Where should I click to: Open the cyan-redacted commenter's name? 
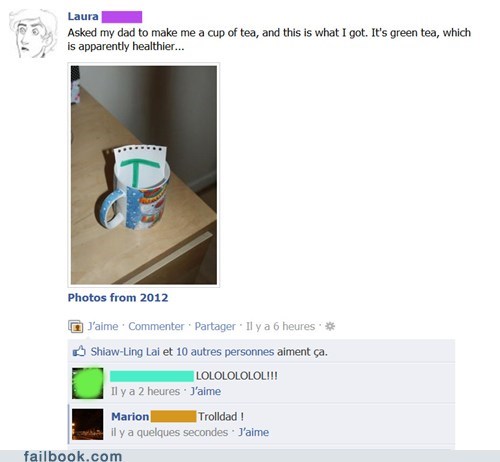pos(152,376)
